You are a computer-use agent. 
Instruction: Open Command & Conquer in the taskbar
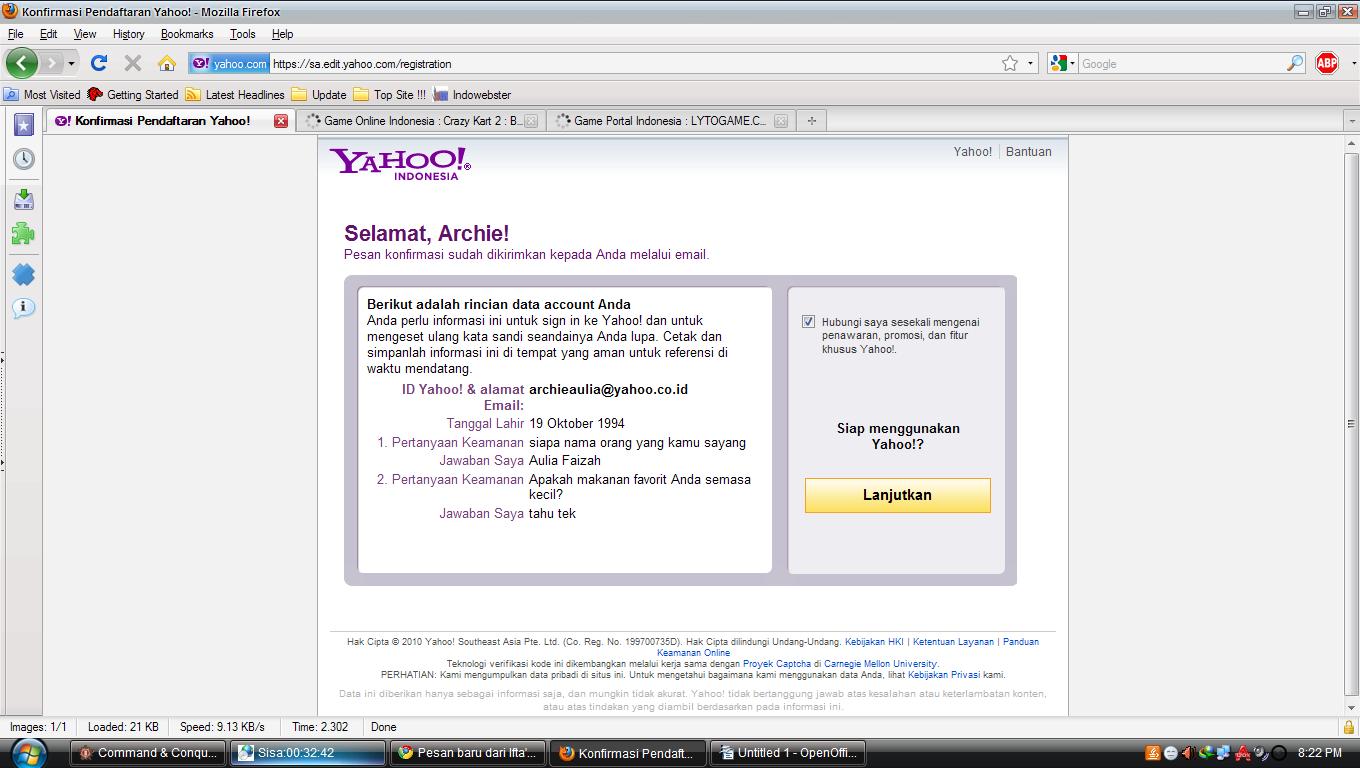(150, 753)
